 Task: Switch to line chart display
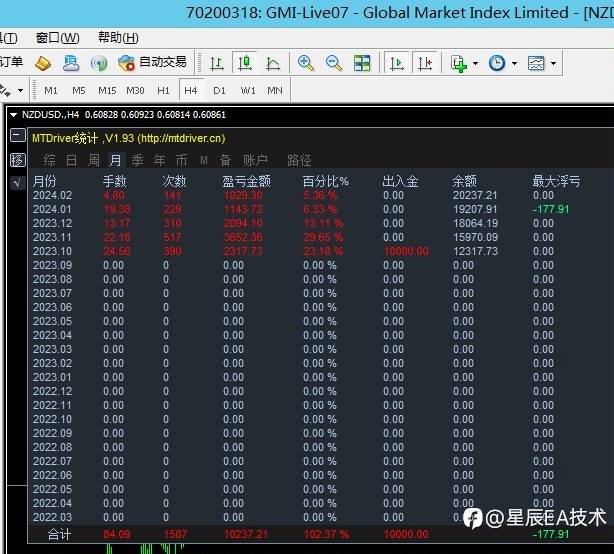pyautogui.click(x=273, y=63)
